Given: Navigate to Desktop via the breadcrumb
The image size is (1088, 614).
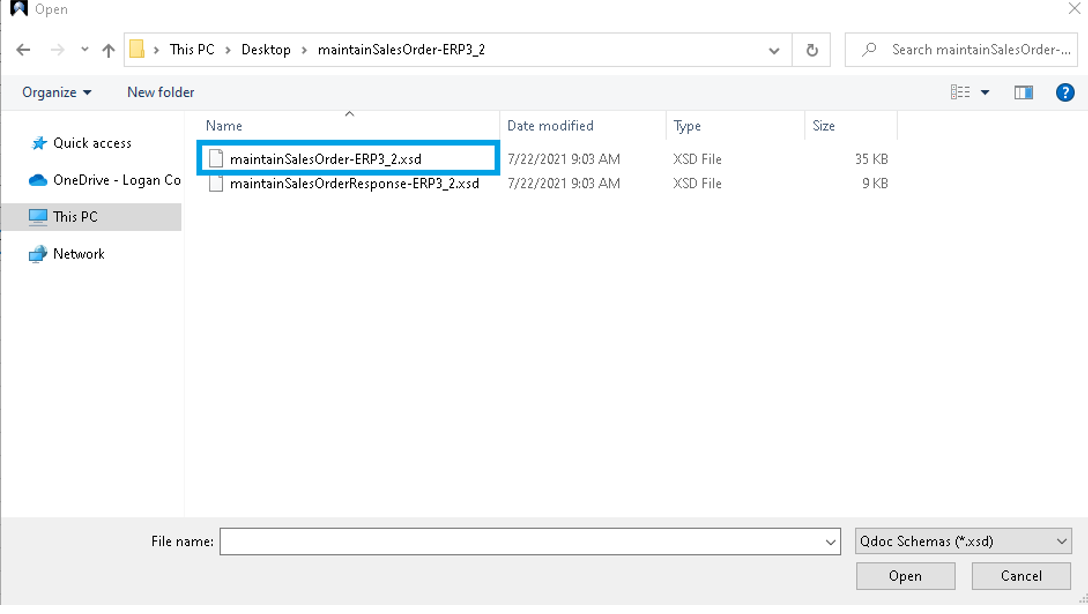Looking at the screenshot, I should point(266,47).
